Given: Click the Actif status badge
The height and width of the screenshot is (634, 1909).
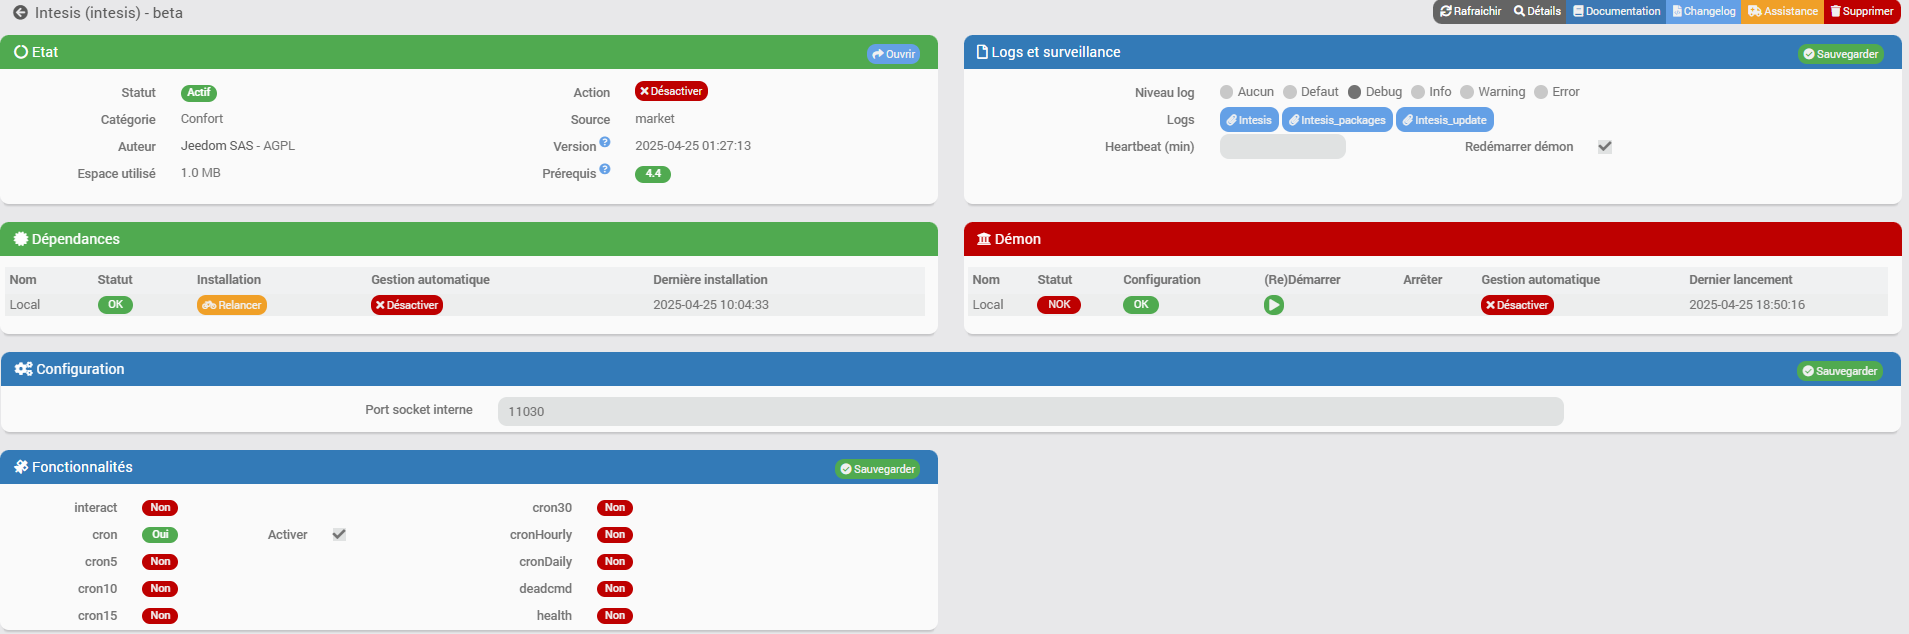Looking at the screenshot, I should (199, 93).
